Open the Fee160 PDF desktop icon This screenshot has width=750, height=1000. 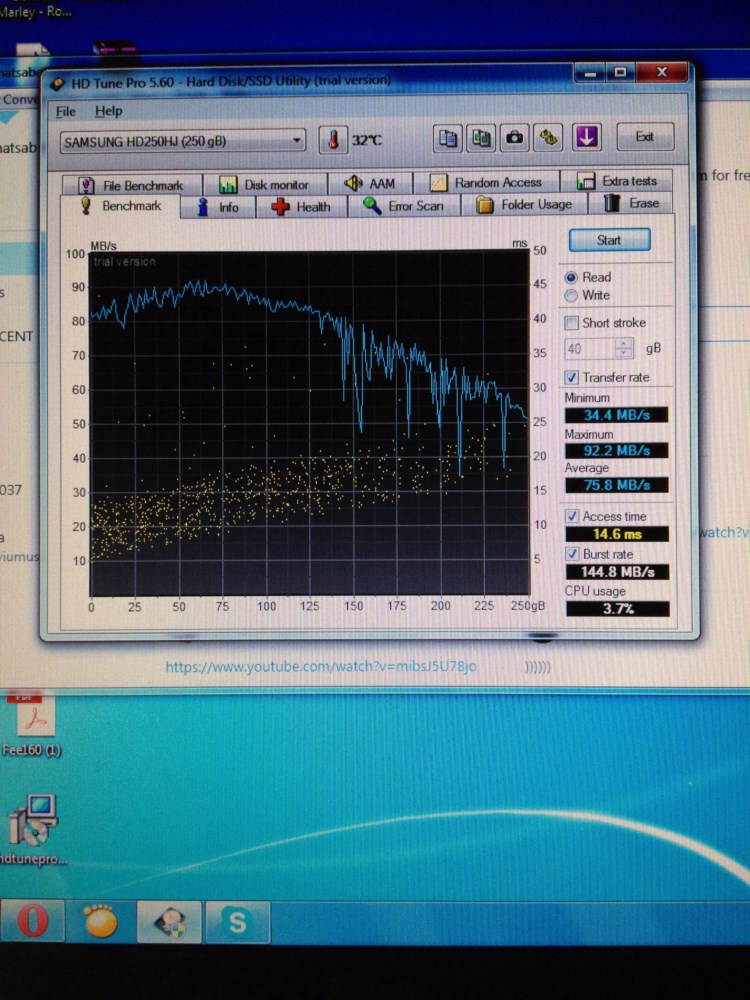37,718
